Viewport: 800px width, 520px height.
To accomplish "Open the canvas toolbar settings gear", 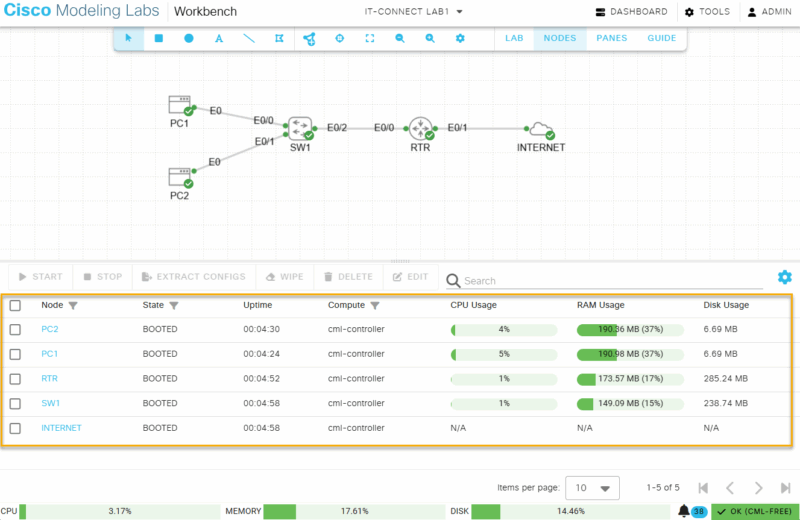I will [460, 38].
